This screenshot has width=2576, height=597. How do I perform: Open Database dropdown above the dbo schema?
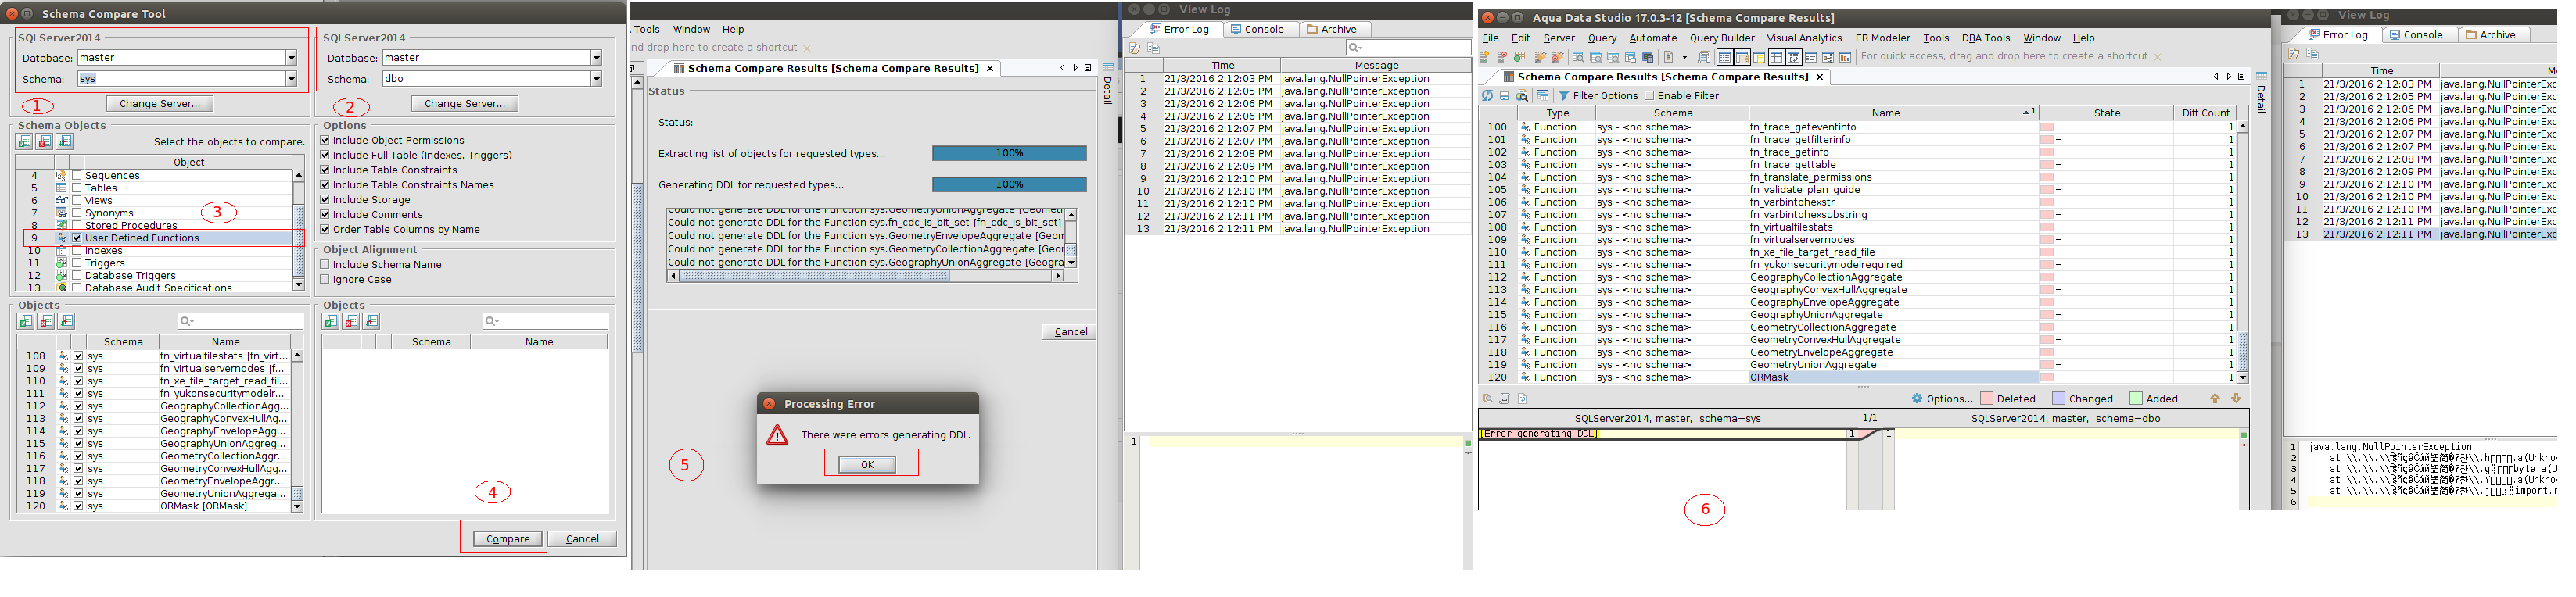(x=596, y=58)
